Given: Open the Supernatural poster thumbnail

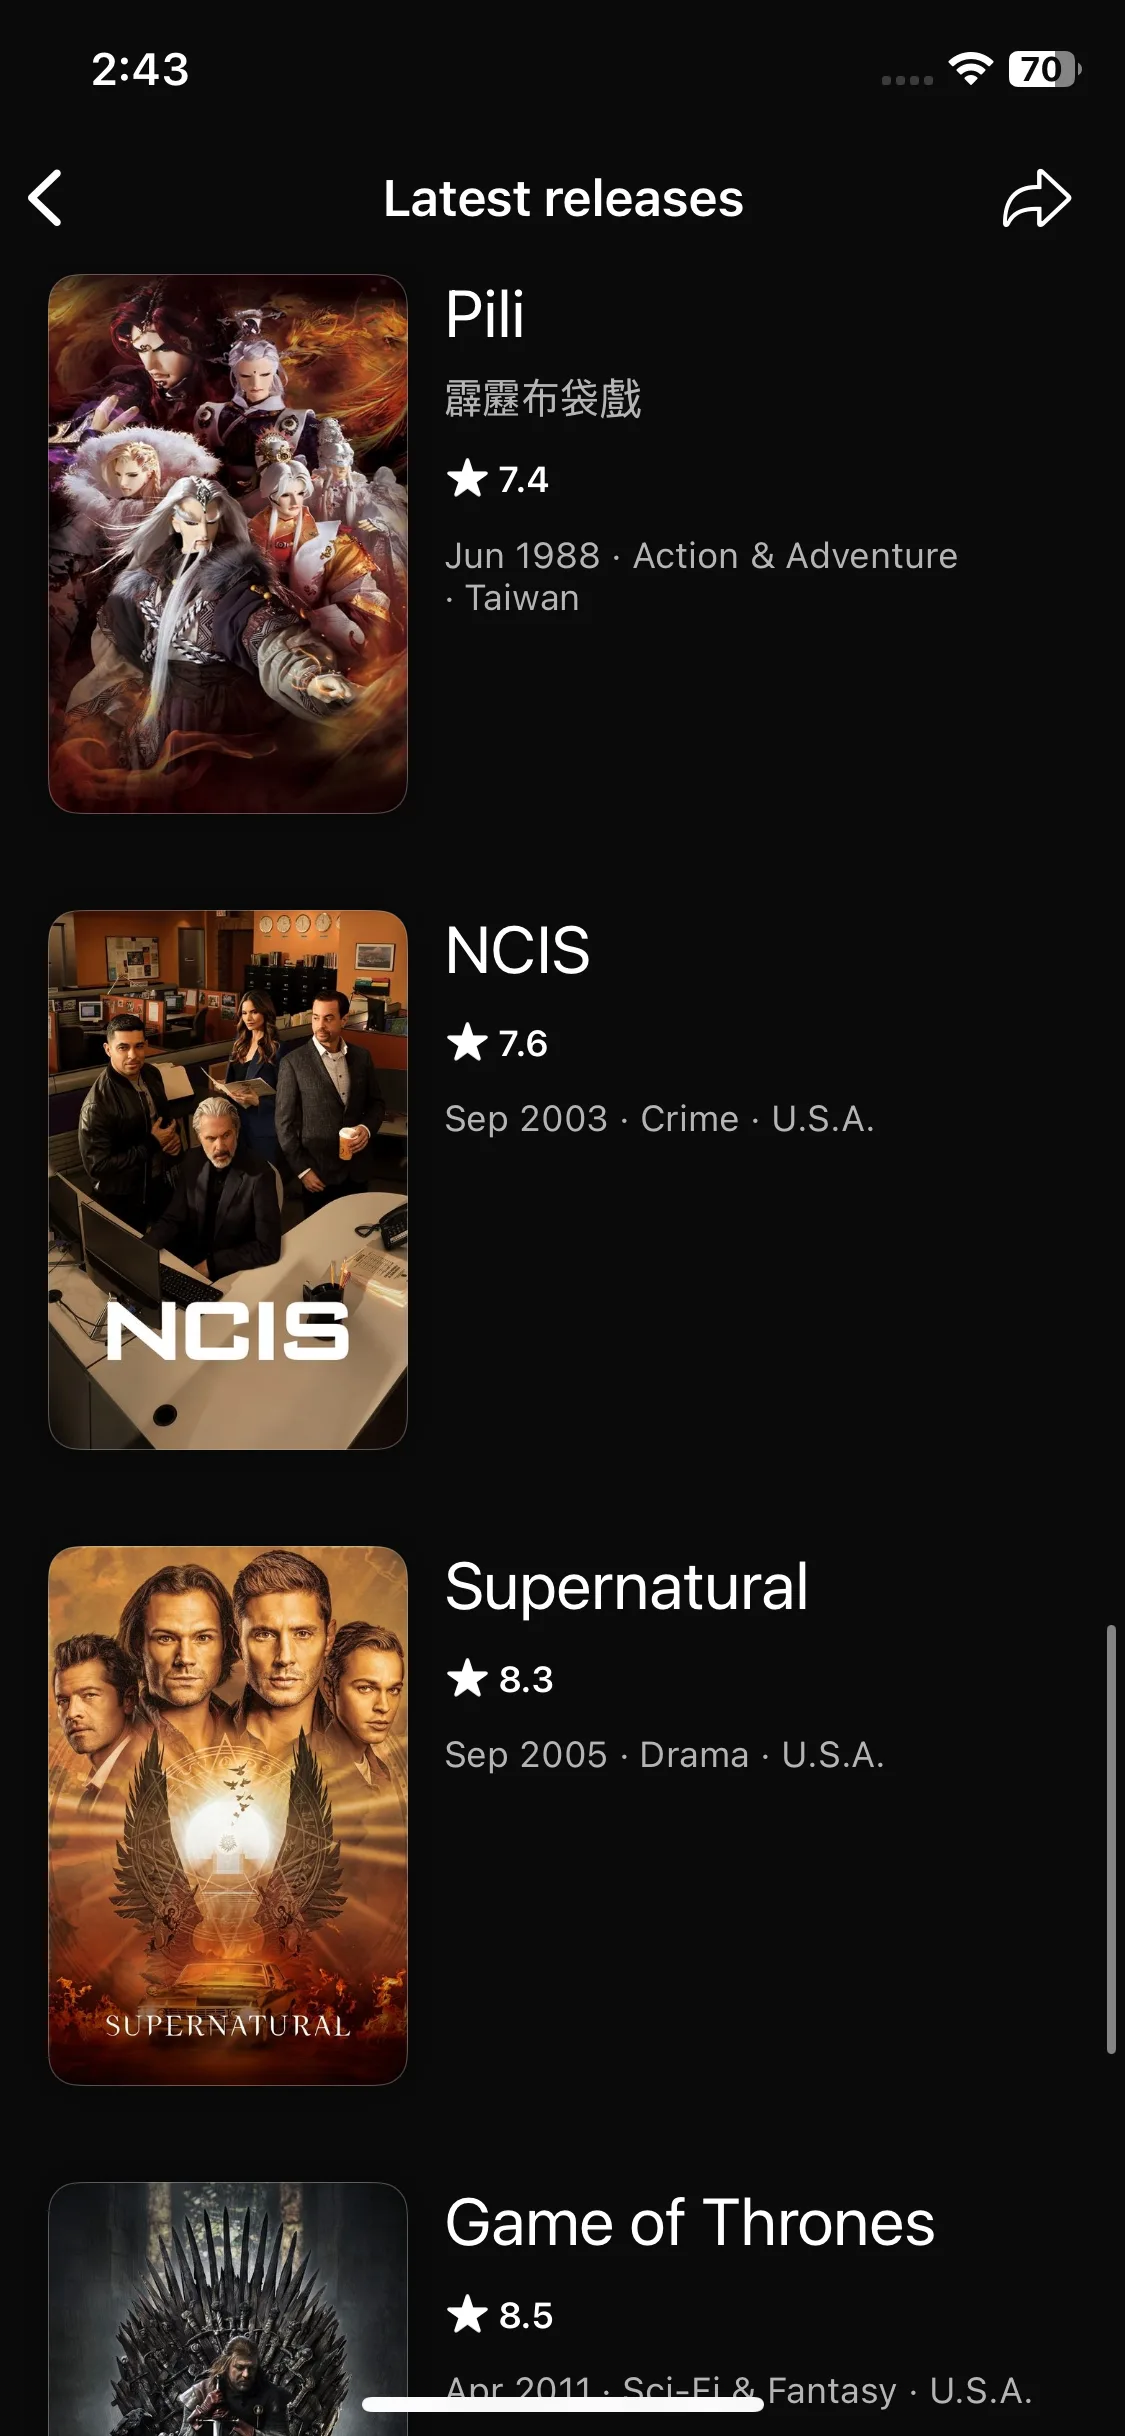Looking at the screenshot, I should pyautogui.click(x=228, y=1816).
